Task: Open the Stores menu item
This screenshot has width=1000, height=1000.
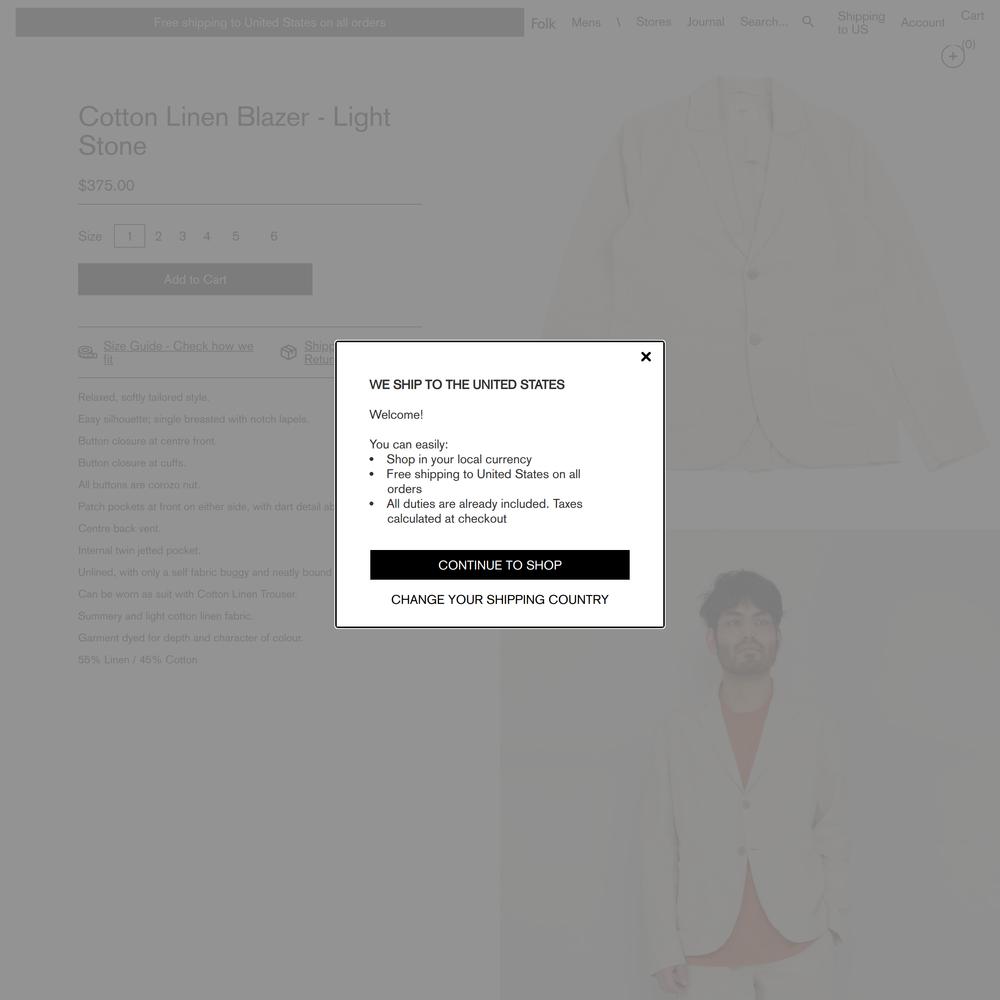Action: coord(653,22)
